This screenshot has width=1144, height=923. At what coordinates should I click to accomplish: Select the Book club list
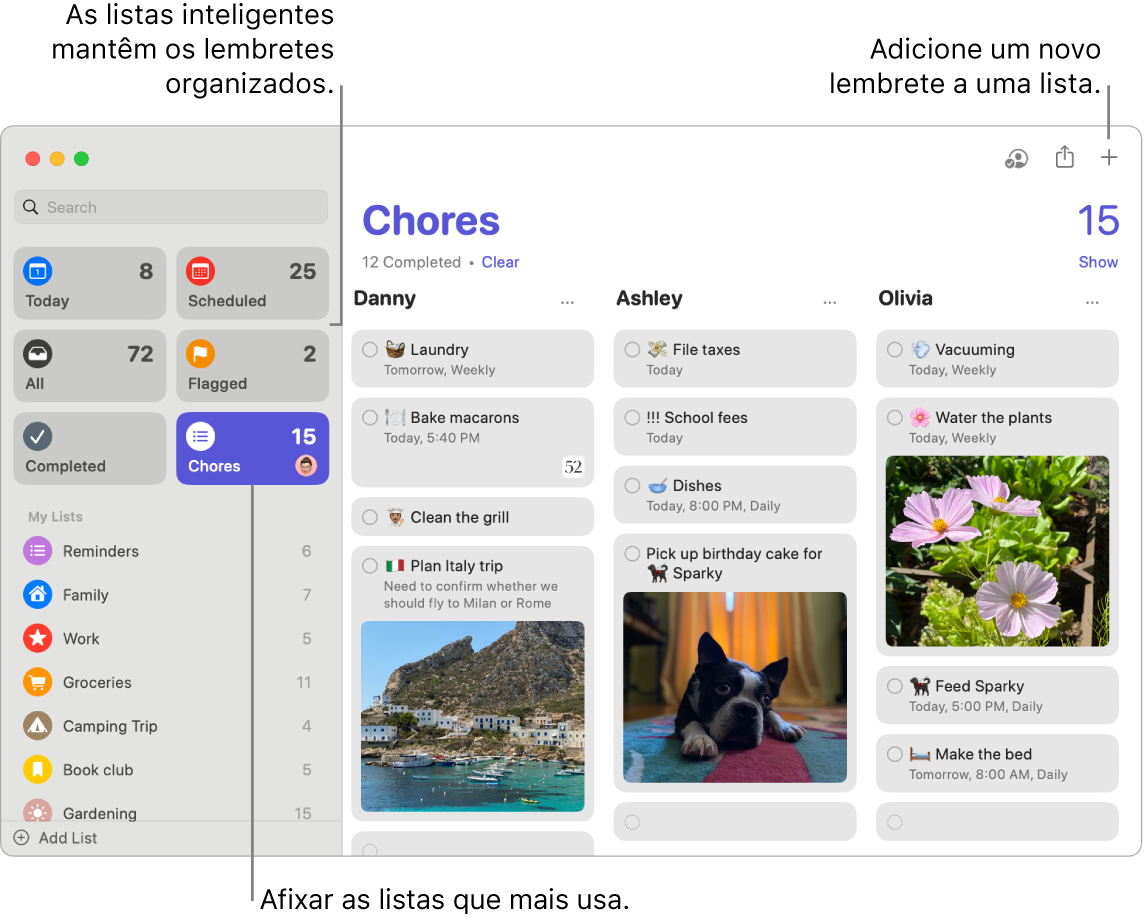click(x=171, y=770)
